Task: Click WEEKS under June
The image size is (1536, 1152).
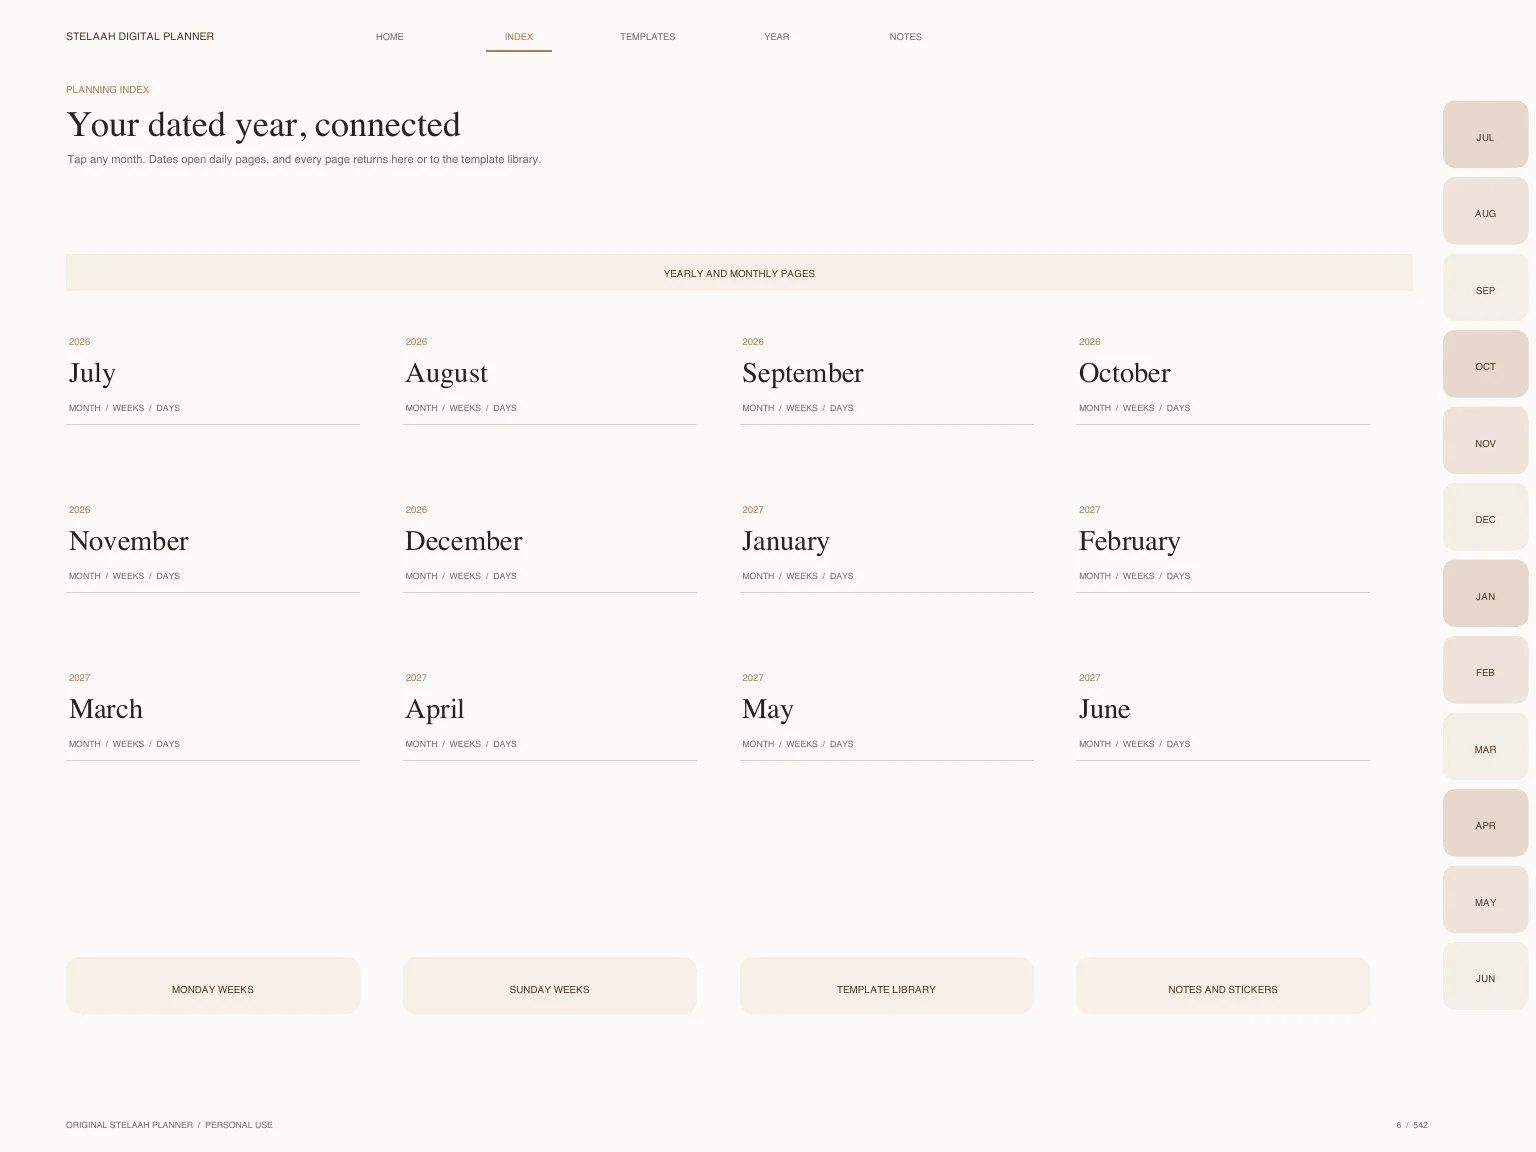Action: (x=1139, y=744)
